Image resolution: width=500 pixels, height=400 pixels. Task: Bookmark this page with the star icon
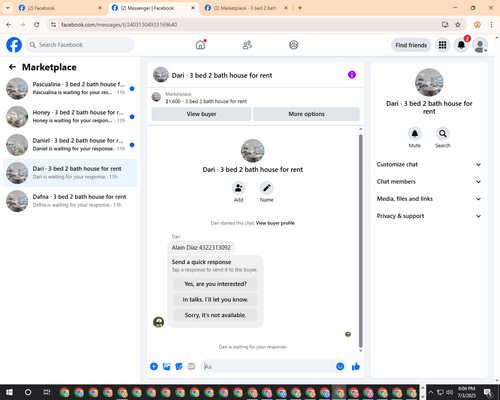click(458, 25)
